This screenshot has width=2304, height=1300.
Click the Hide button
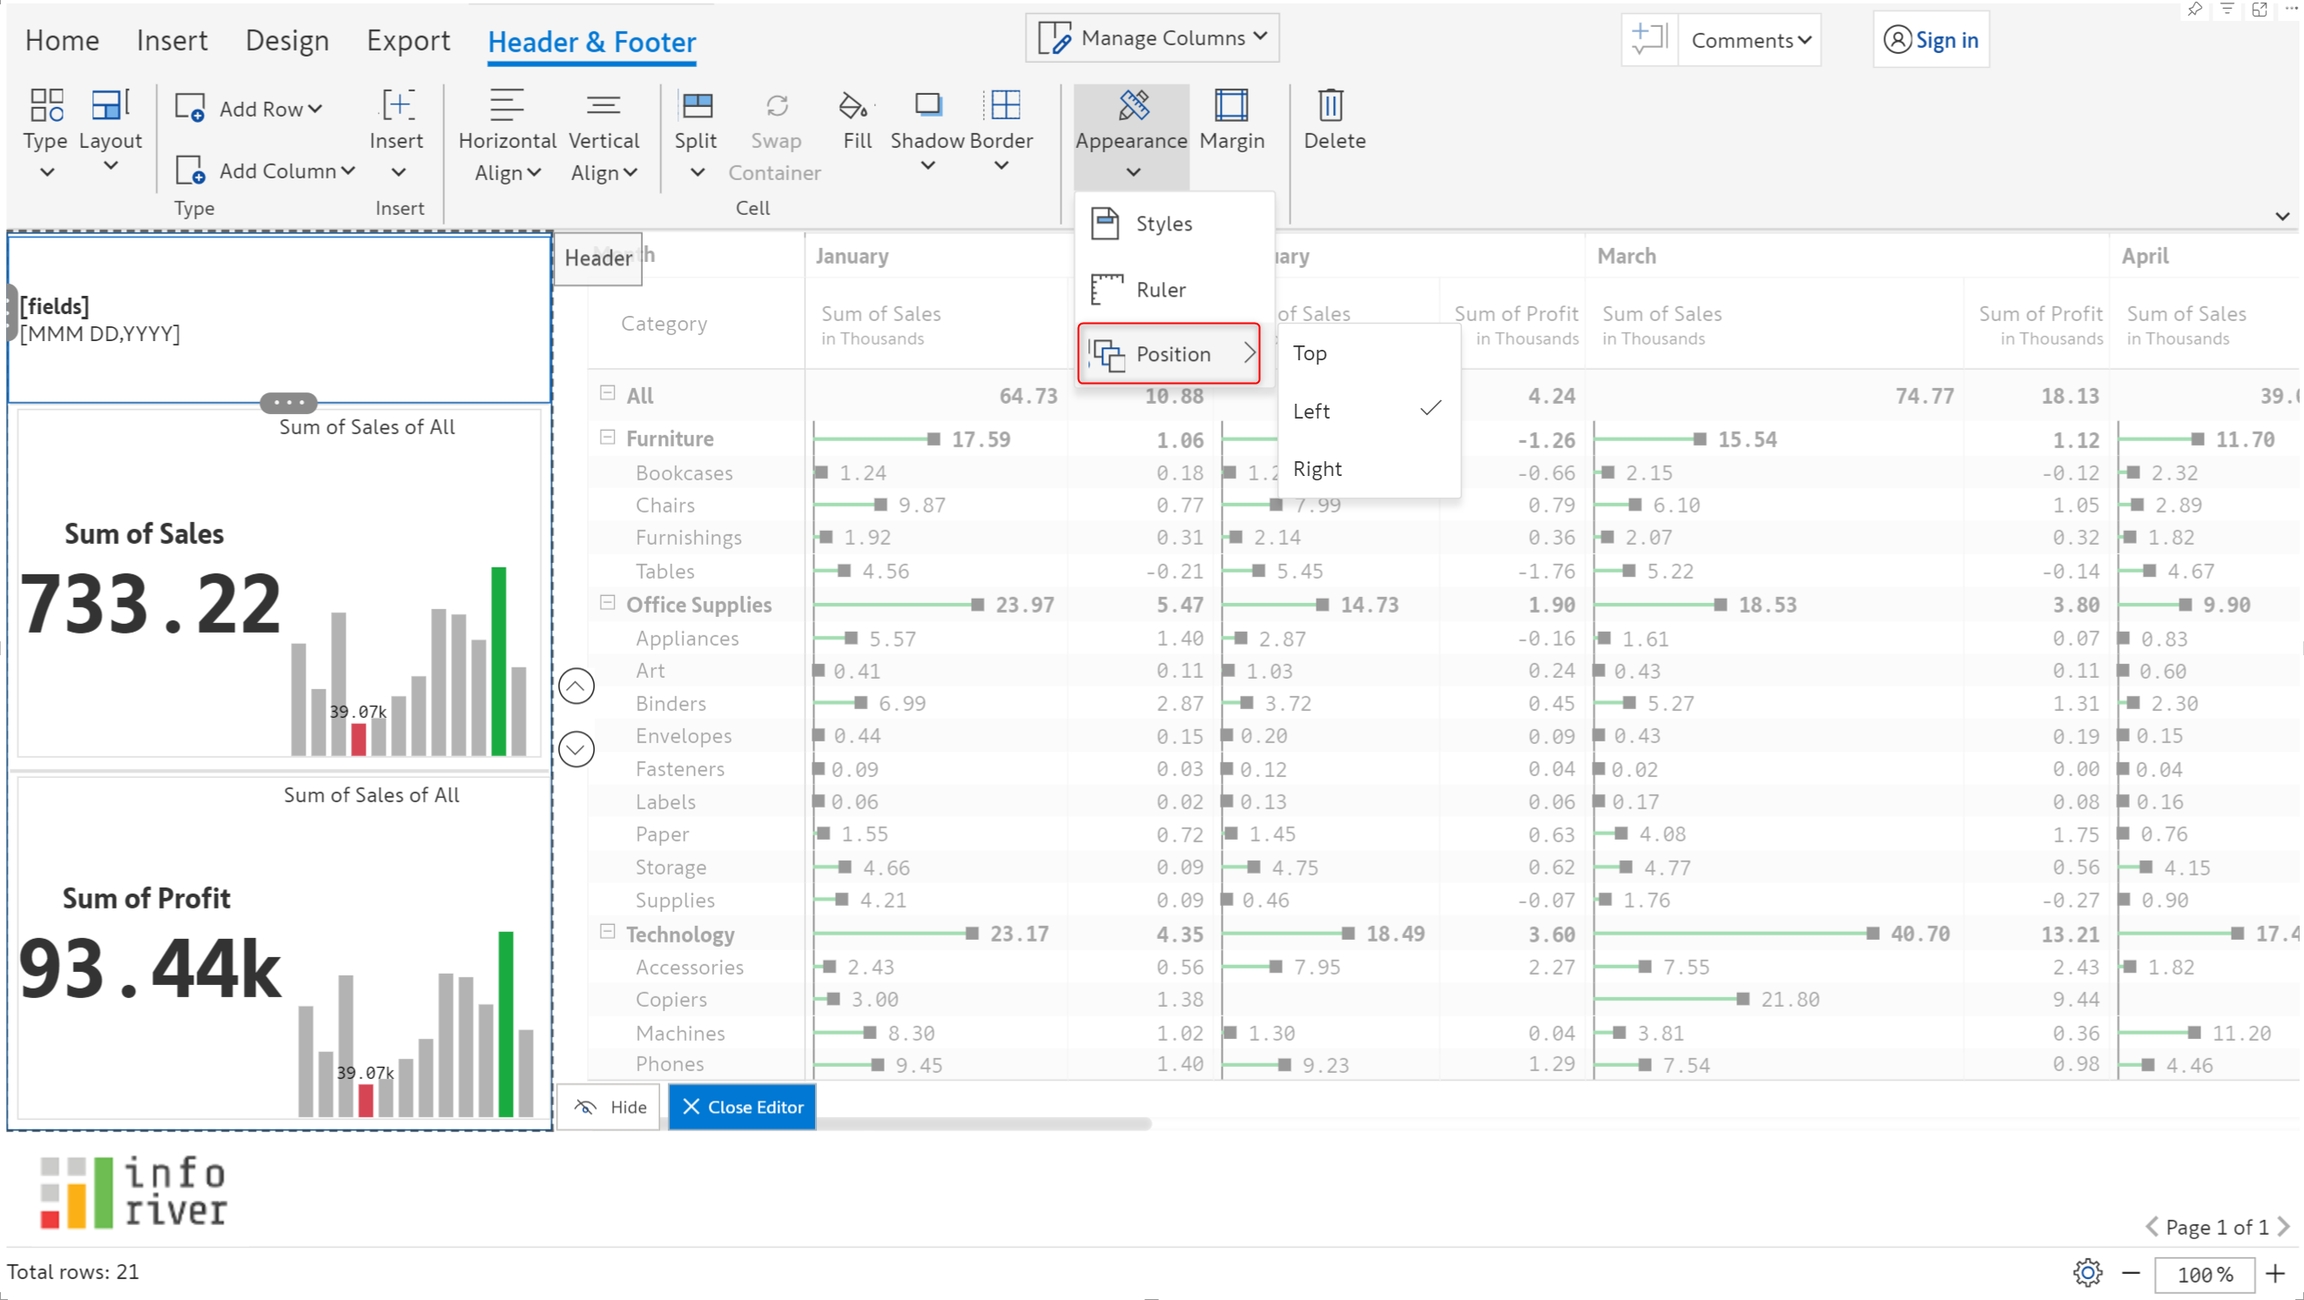609,1107
